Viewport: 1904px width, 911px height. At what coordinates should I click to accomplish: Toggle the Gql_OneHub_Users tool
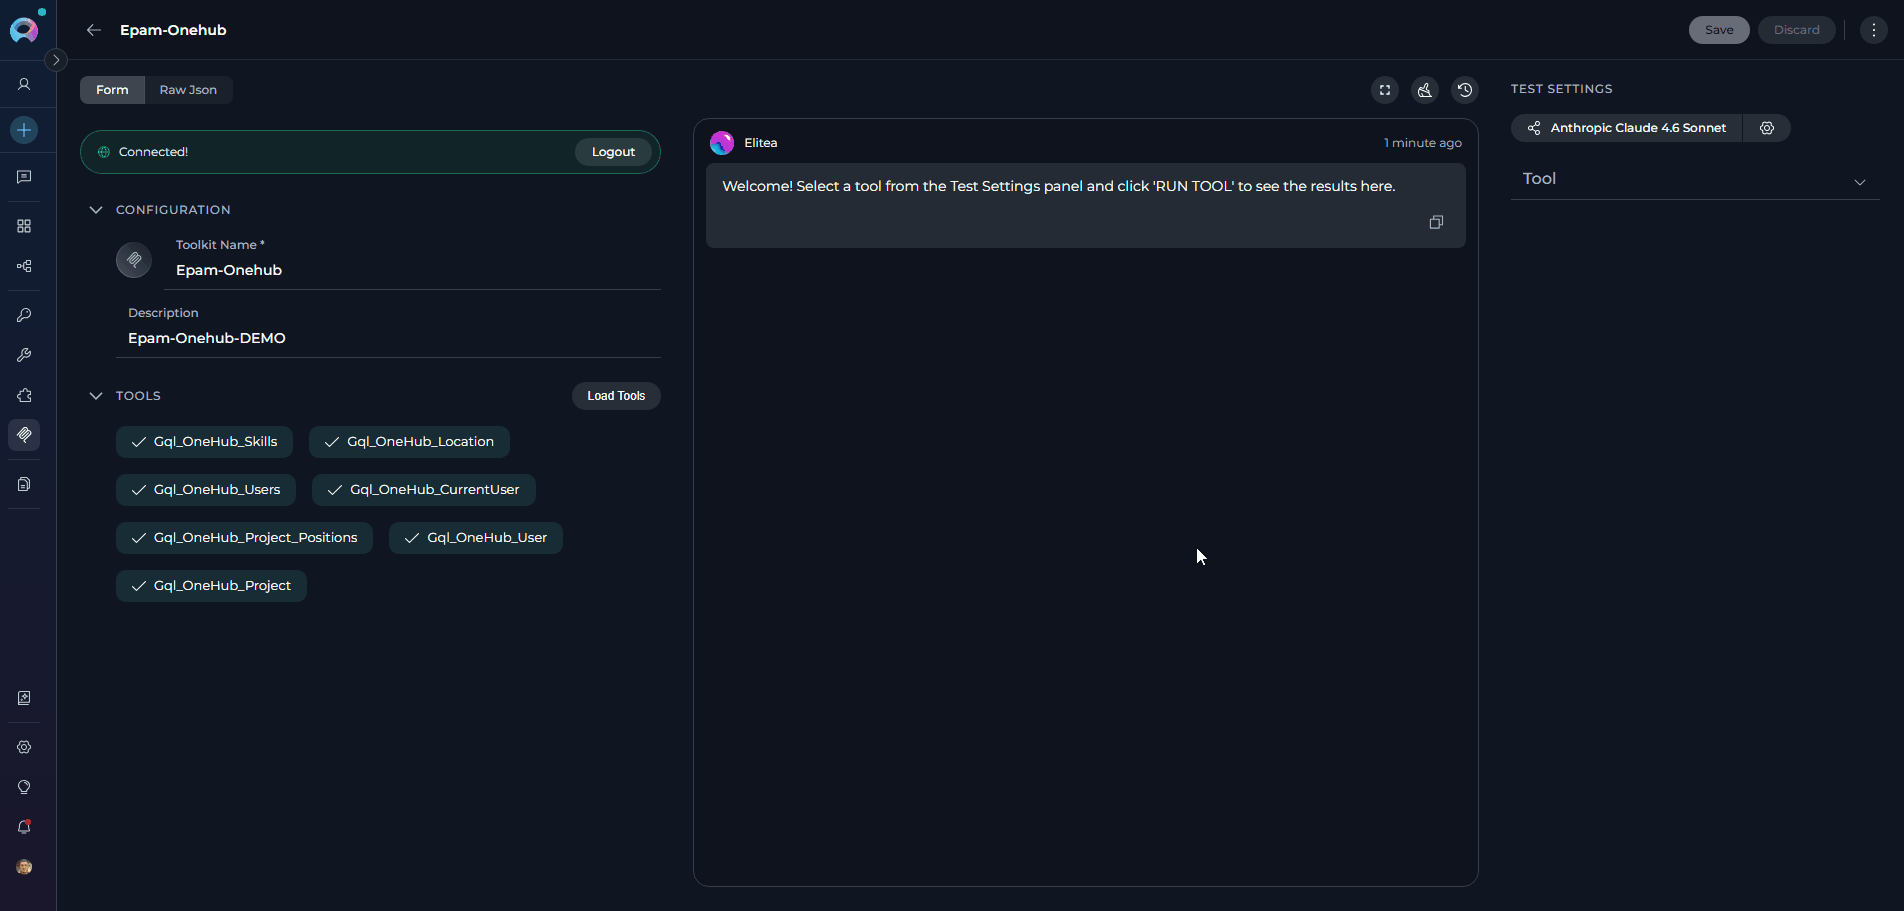(206, 490)
